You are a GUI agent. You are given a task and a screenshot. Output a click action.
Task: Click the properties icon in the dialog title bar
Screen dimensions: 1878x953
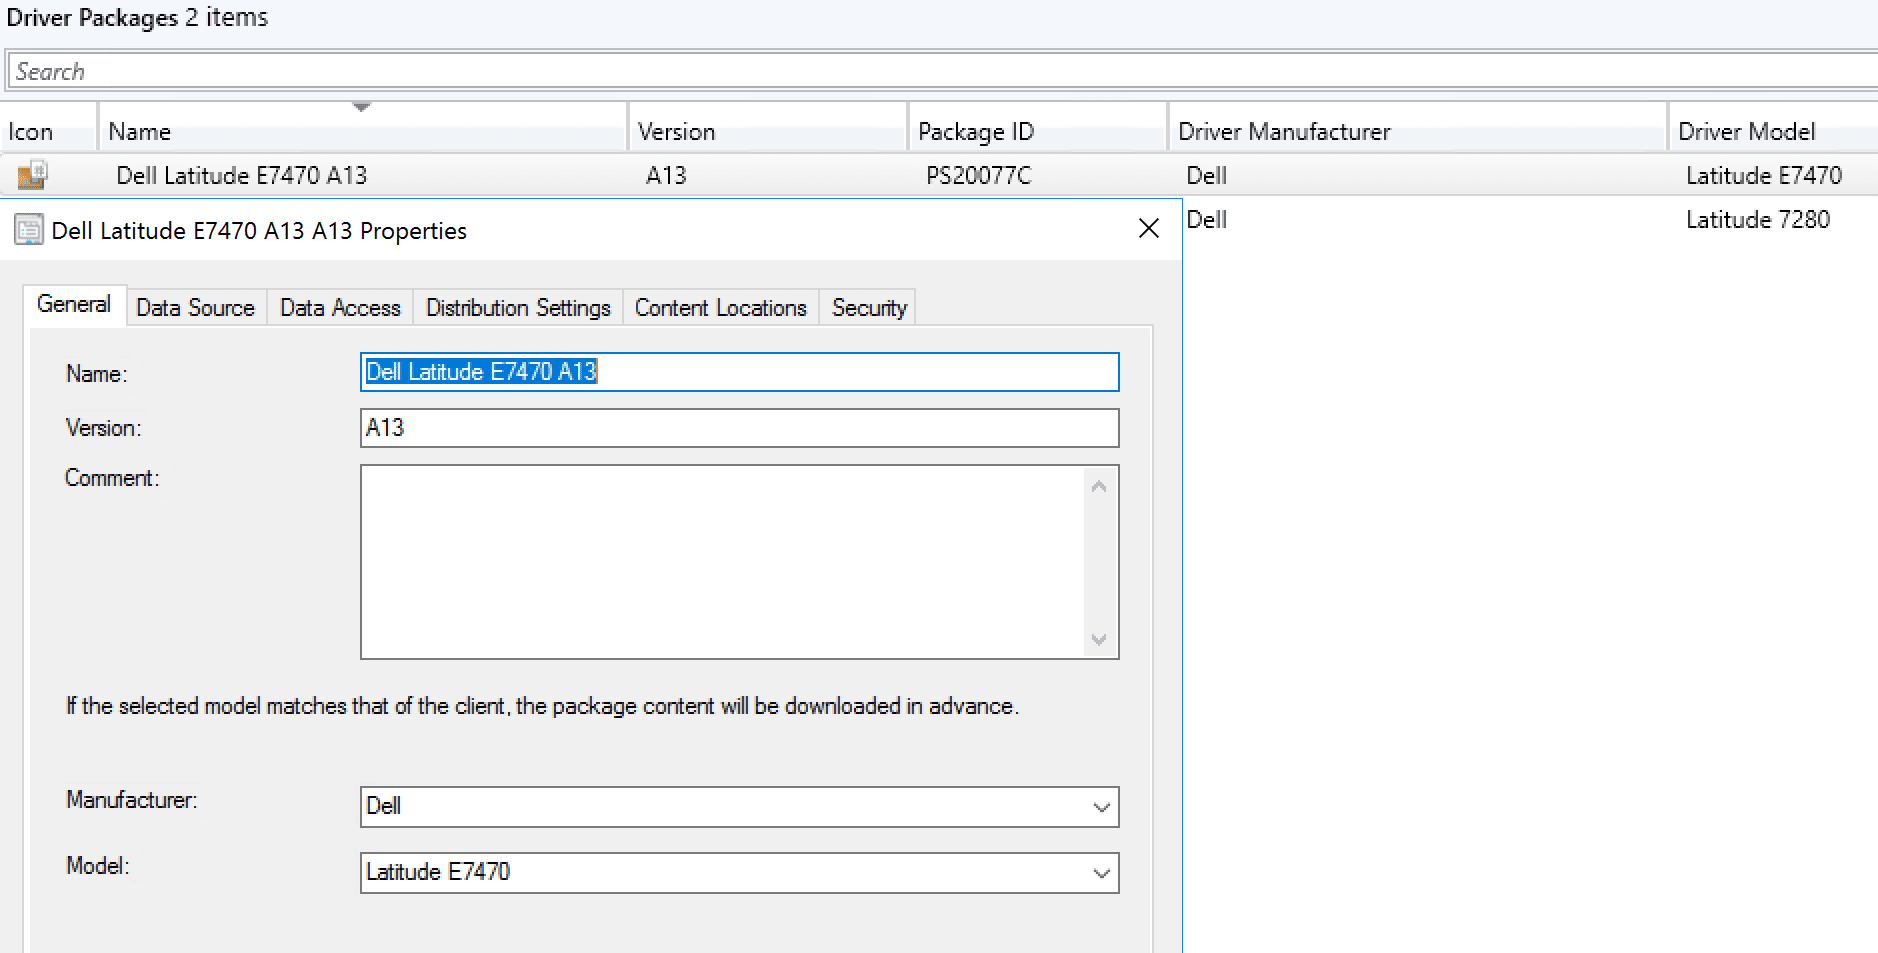[x=27, y=230]
